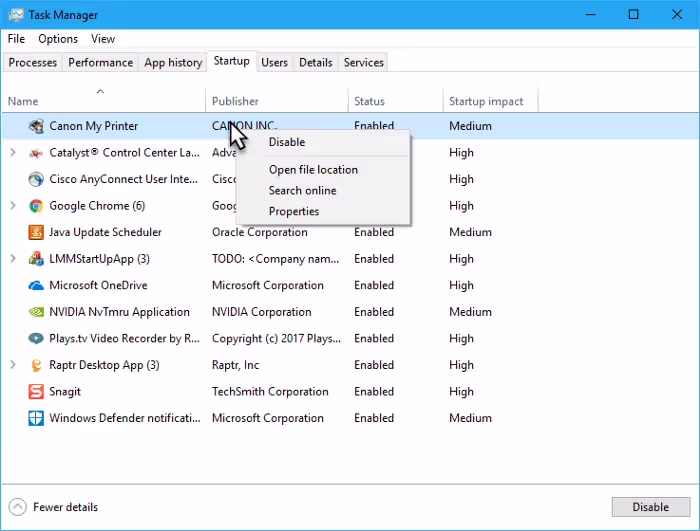Click the NVIDIA NvTmru Application icon
The width and height of the screenshot is (700, 531).
pyautogui.click(x=36, y=312)
